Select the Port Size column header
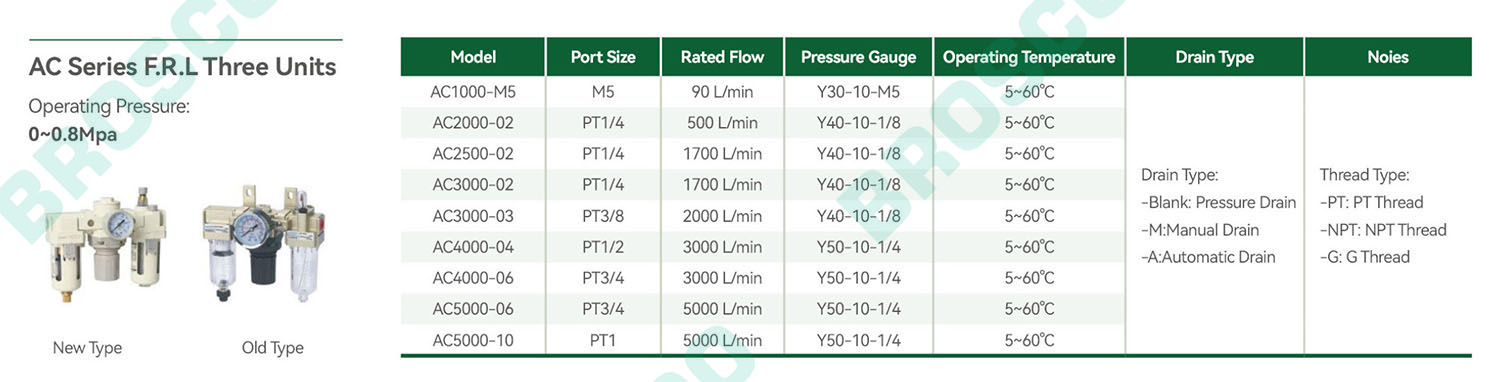The image size is (1500, 382). [603, 57]
